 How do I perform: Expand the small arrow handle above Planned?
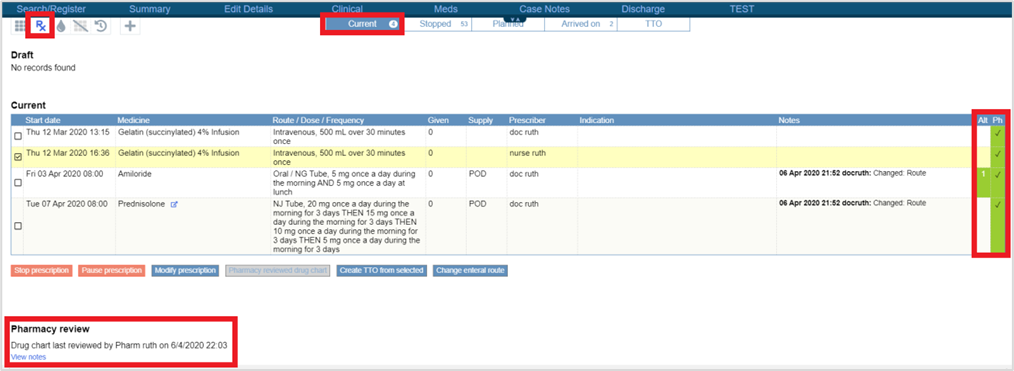coord(514,19)
